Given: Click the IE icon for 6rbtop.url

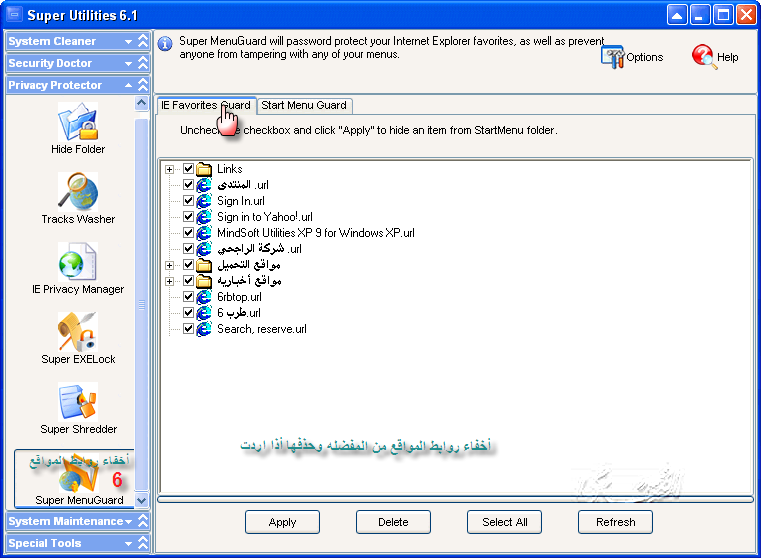Looking at the screenshot, I should point(204,297).
